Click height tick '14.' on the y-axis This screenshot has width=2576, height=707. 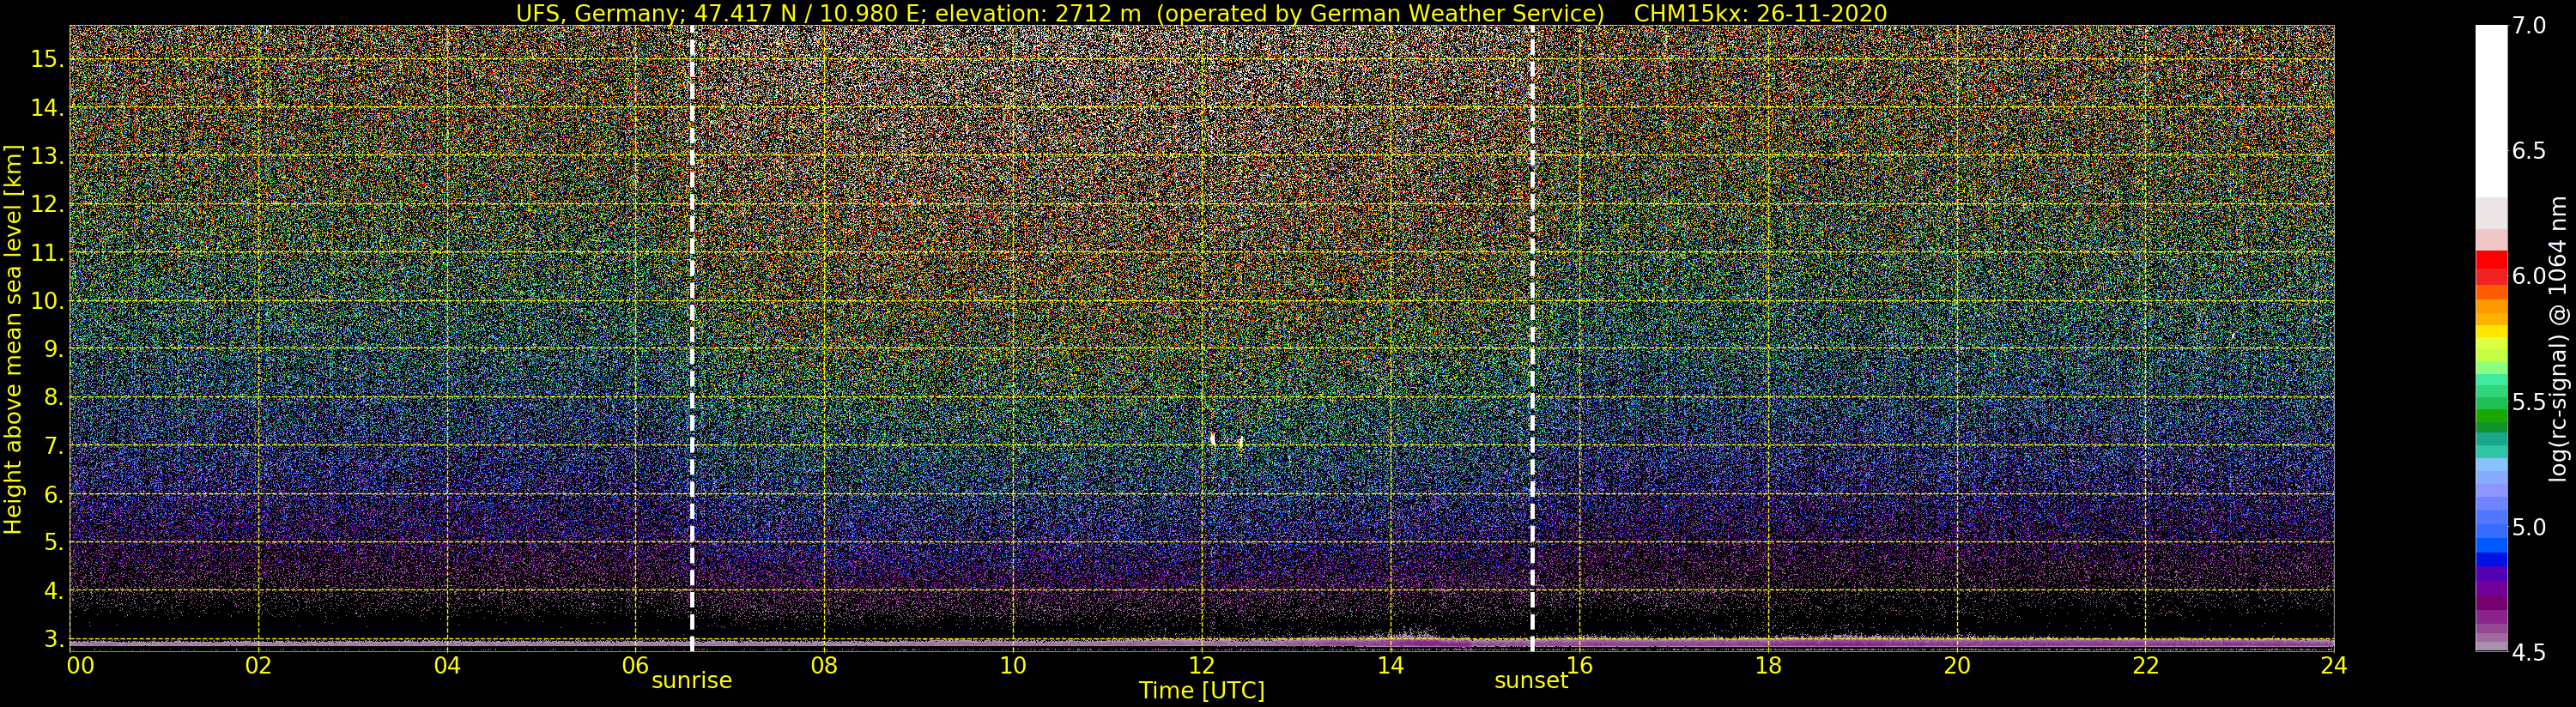pyautogui.click(x=47, y=108)
